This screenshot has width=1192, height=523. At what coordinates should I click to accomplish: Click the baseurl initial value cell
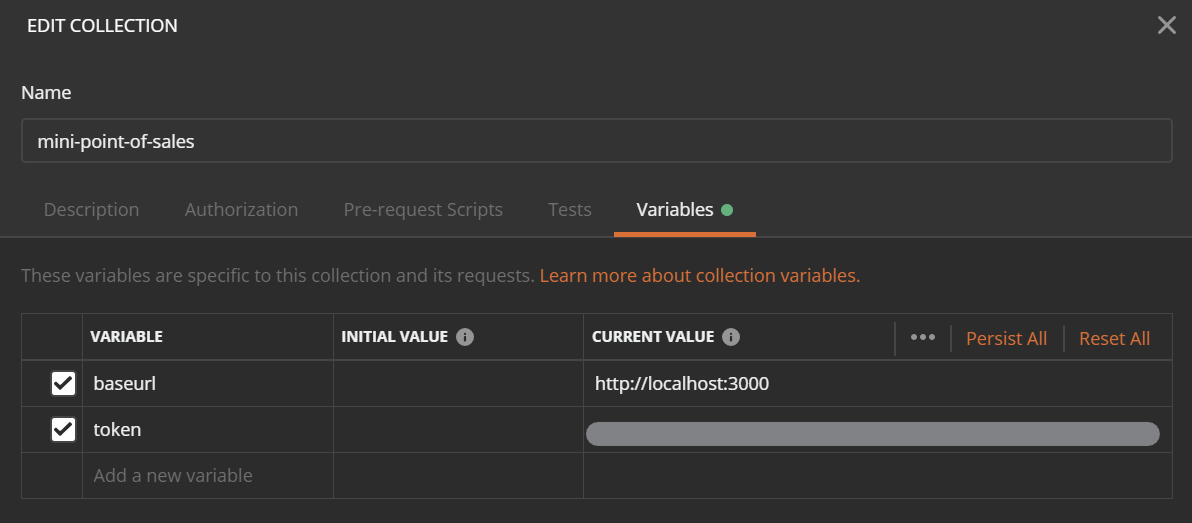click(458, 384)
